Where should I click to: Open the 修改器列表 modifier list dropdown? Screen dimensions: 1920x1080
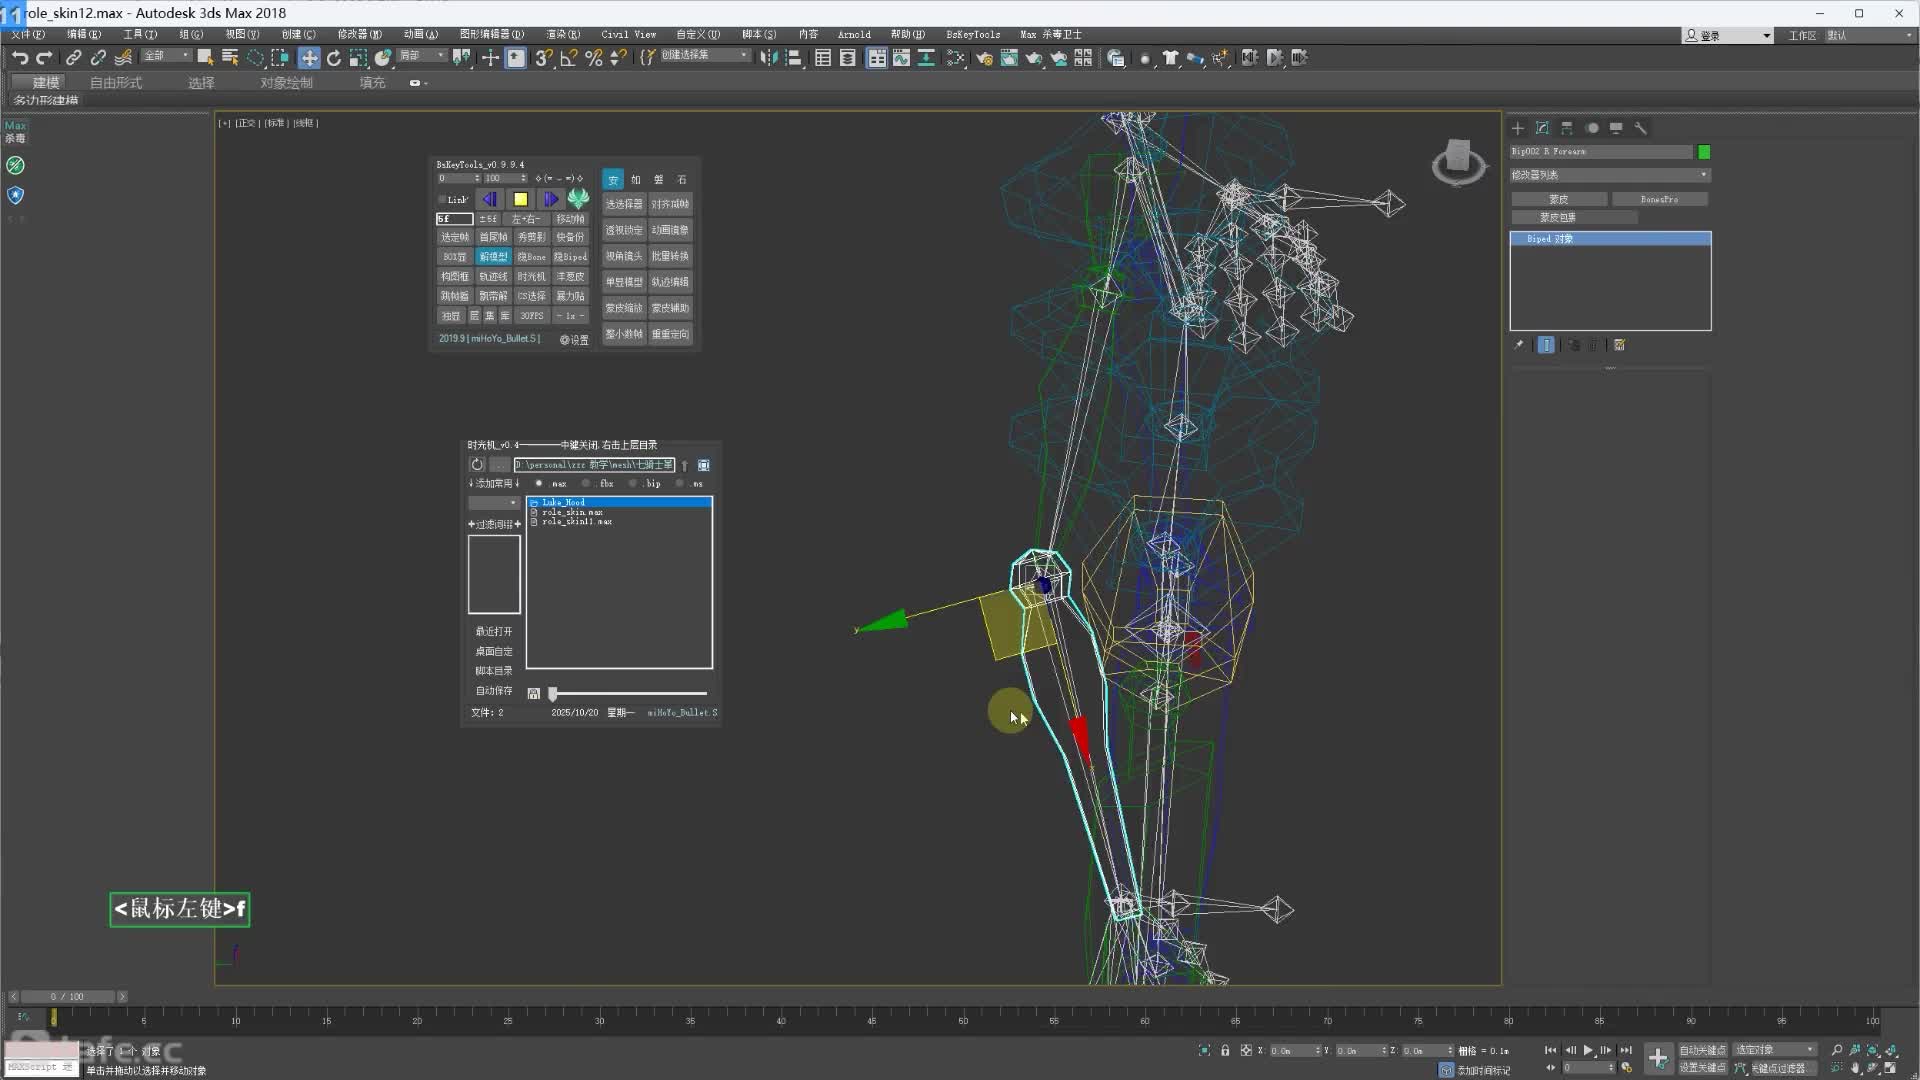point(1609,175)
